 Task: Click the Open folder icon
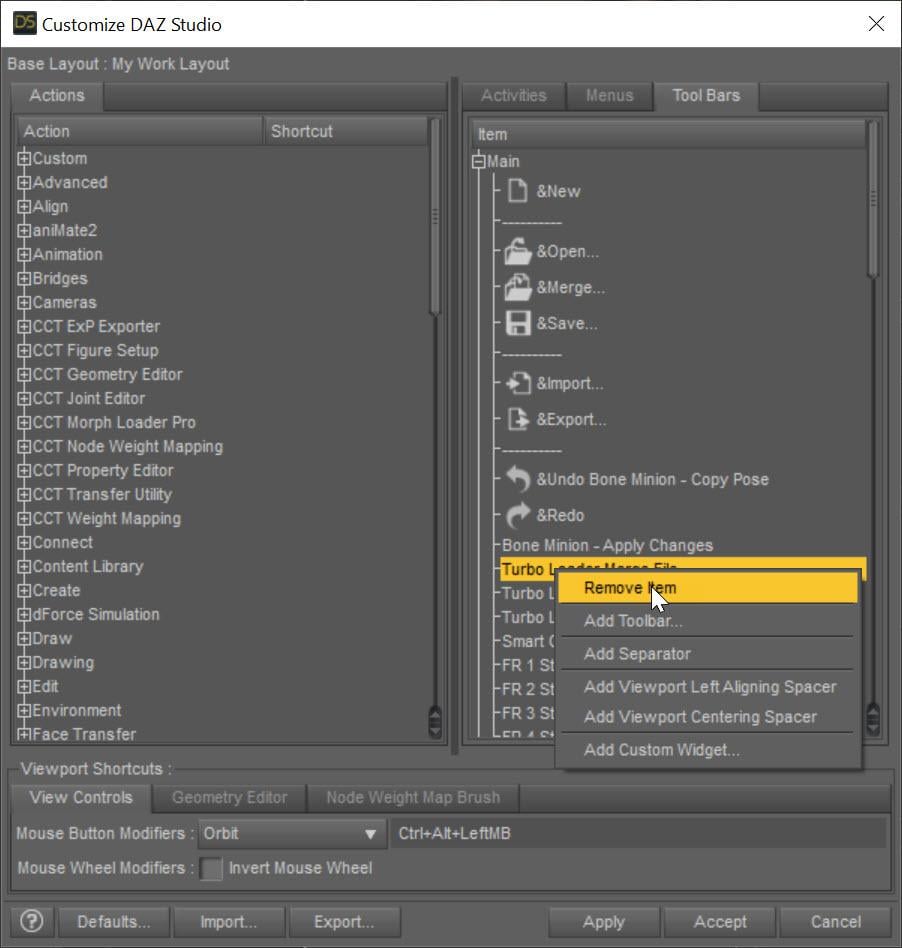click(518, 251)
